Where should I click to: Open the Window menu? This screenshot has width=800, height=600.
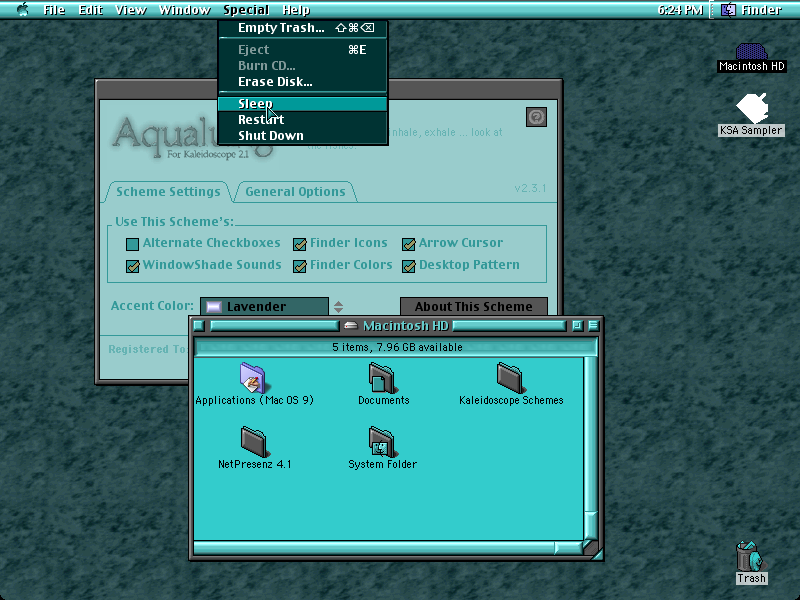click(185, 10)
